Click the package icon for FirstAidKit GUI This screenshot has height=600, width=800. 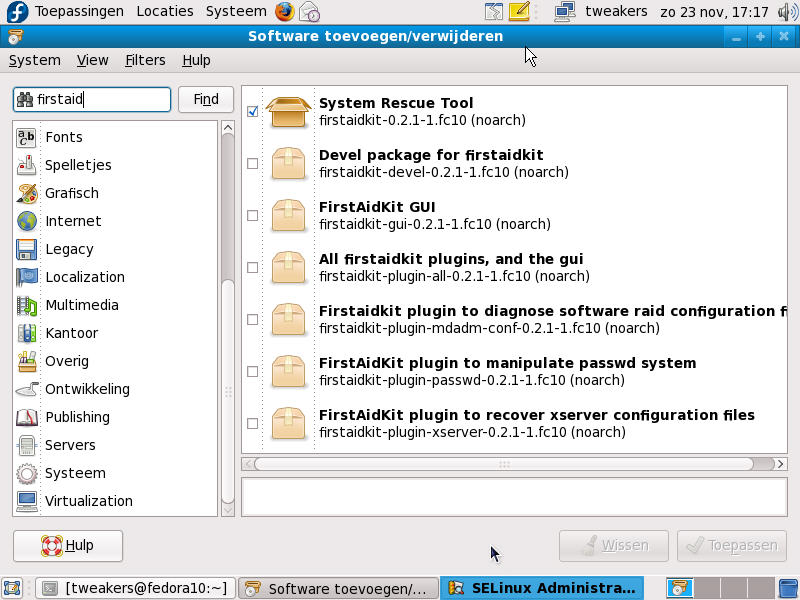coord(288,215)
